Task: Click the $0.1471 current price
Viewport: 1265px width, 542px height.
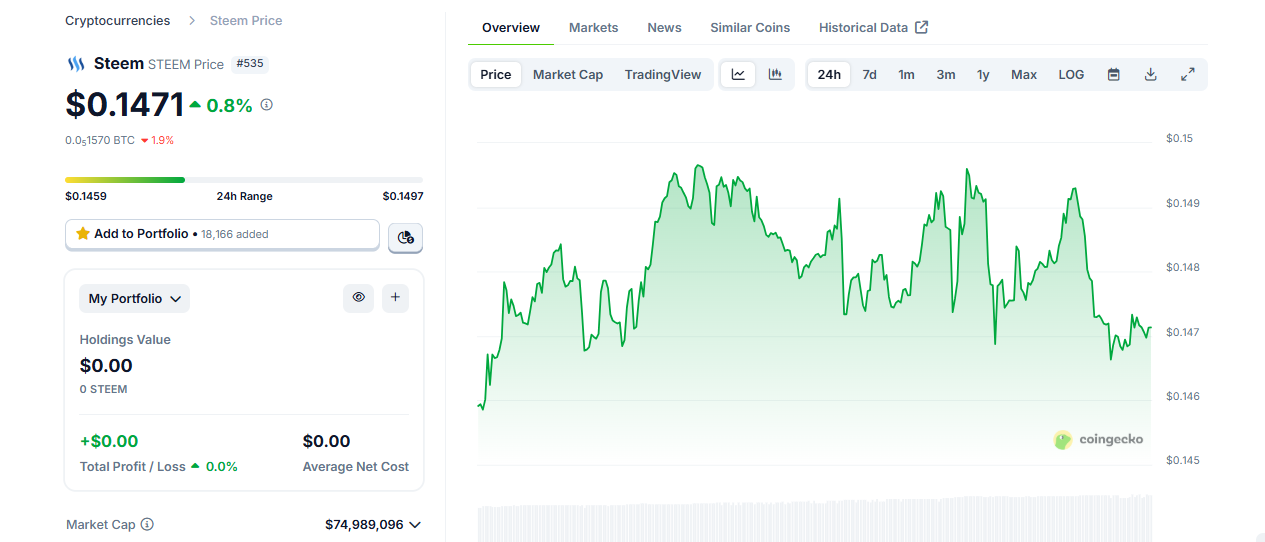Action: (125, 104)
